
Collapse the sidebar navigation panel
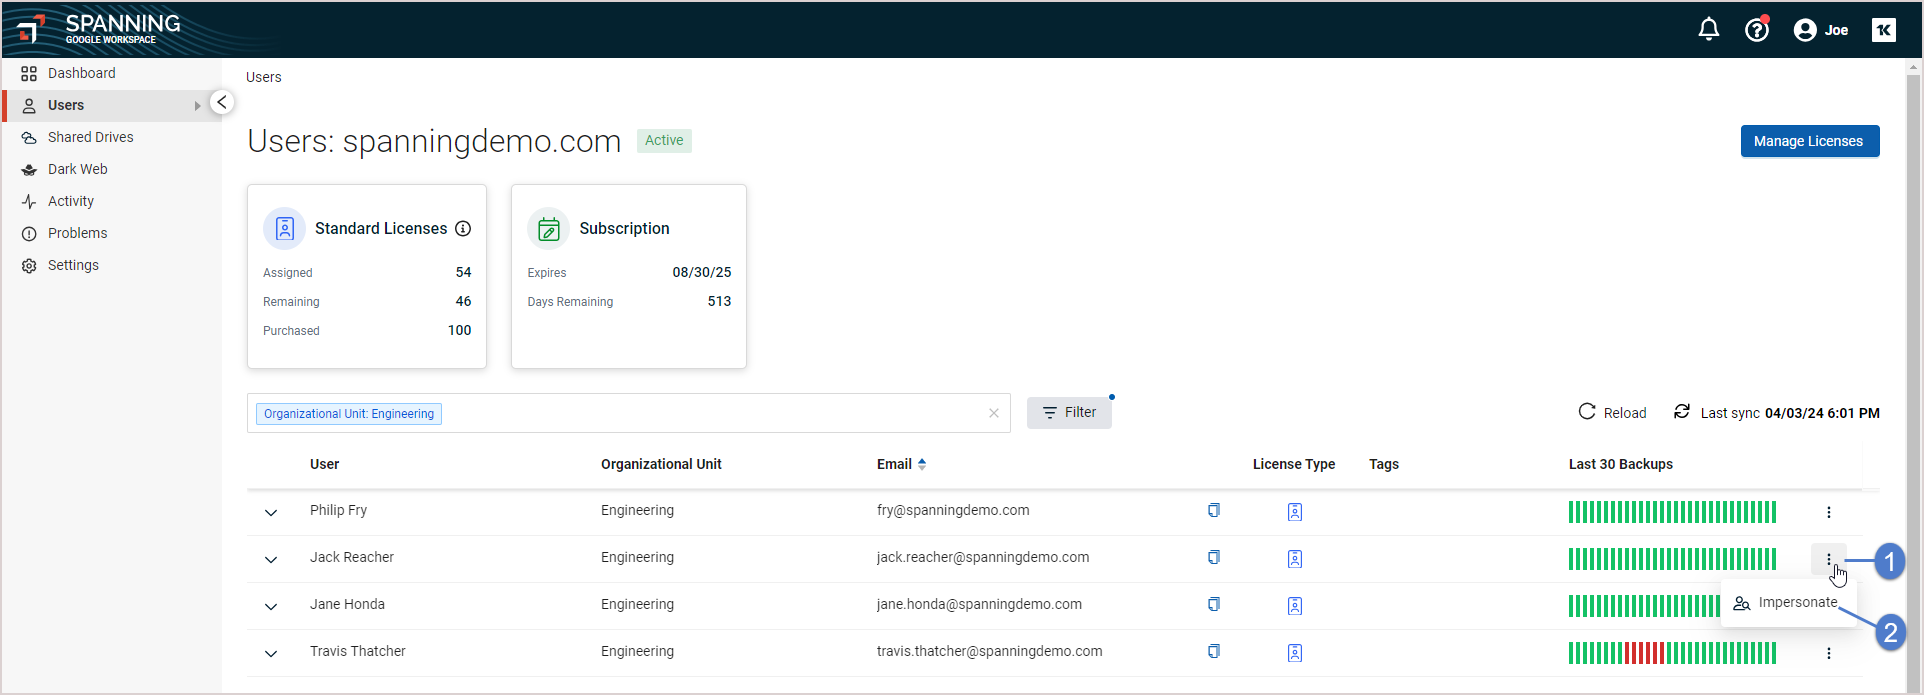coord(222,103)
